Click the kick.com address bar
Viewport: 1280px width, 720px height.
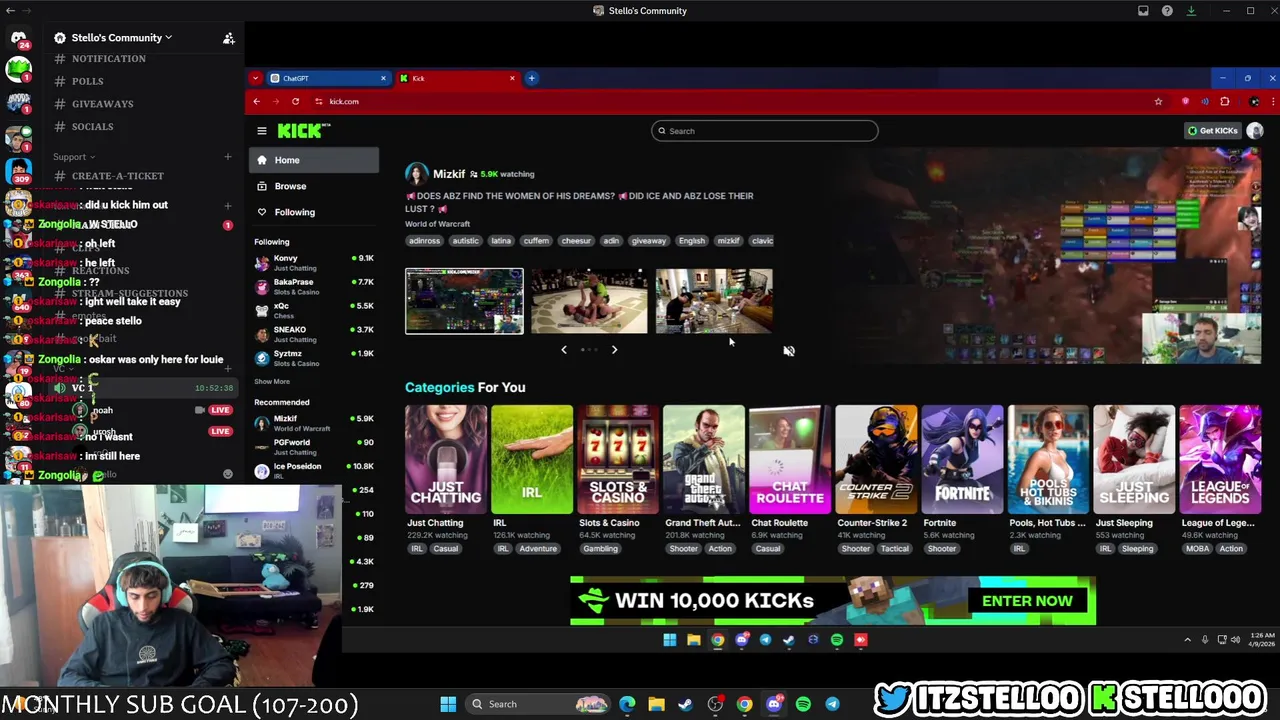[x=730, y=101]
